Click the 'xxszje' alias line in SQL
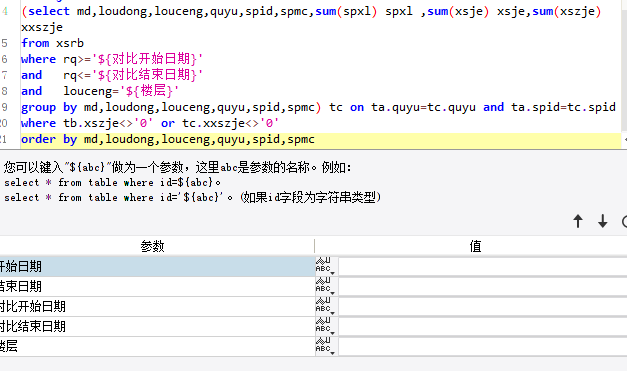The width and height of the screenshot is (627, 371). (x=42, y=27)
